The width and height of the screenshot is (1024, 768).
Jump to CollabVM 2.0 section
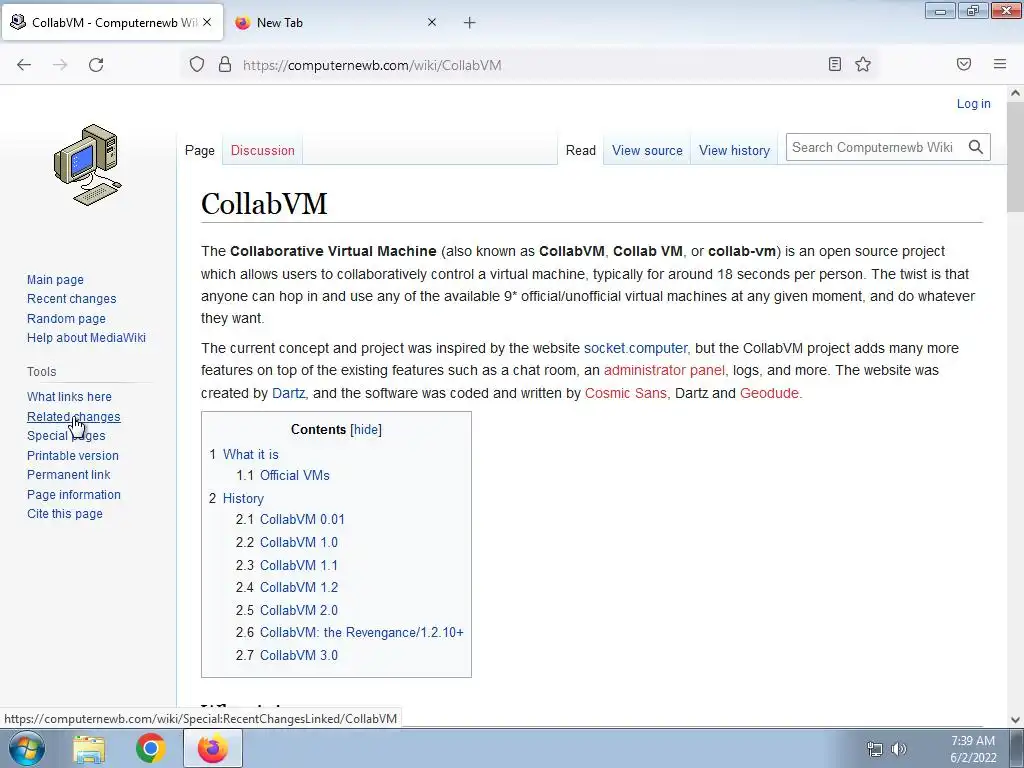299,610
